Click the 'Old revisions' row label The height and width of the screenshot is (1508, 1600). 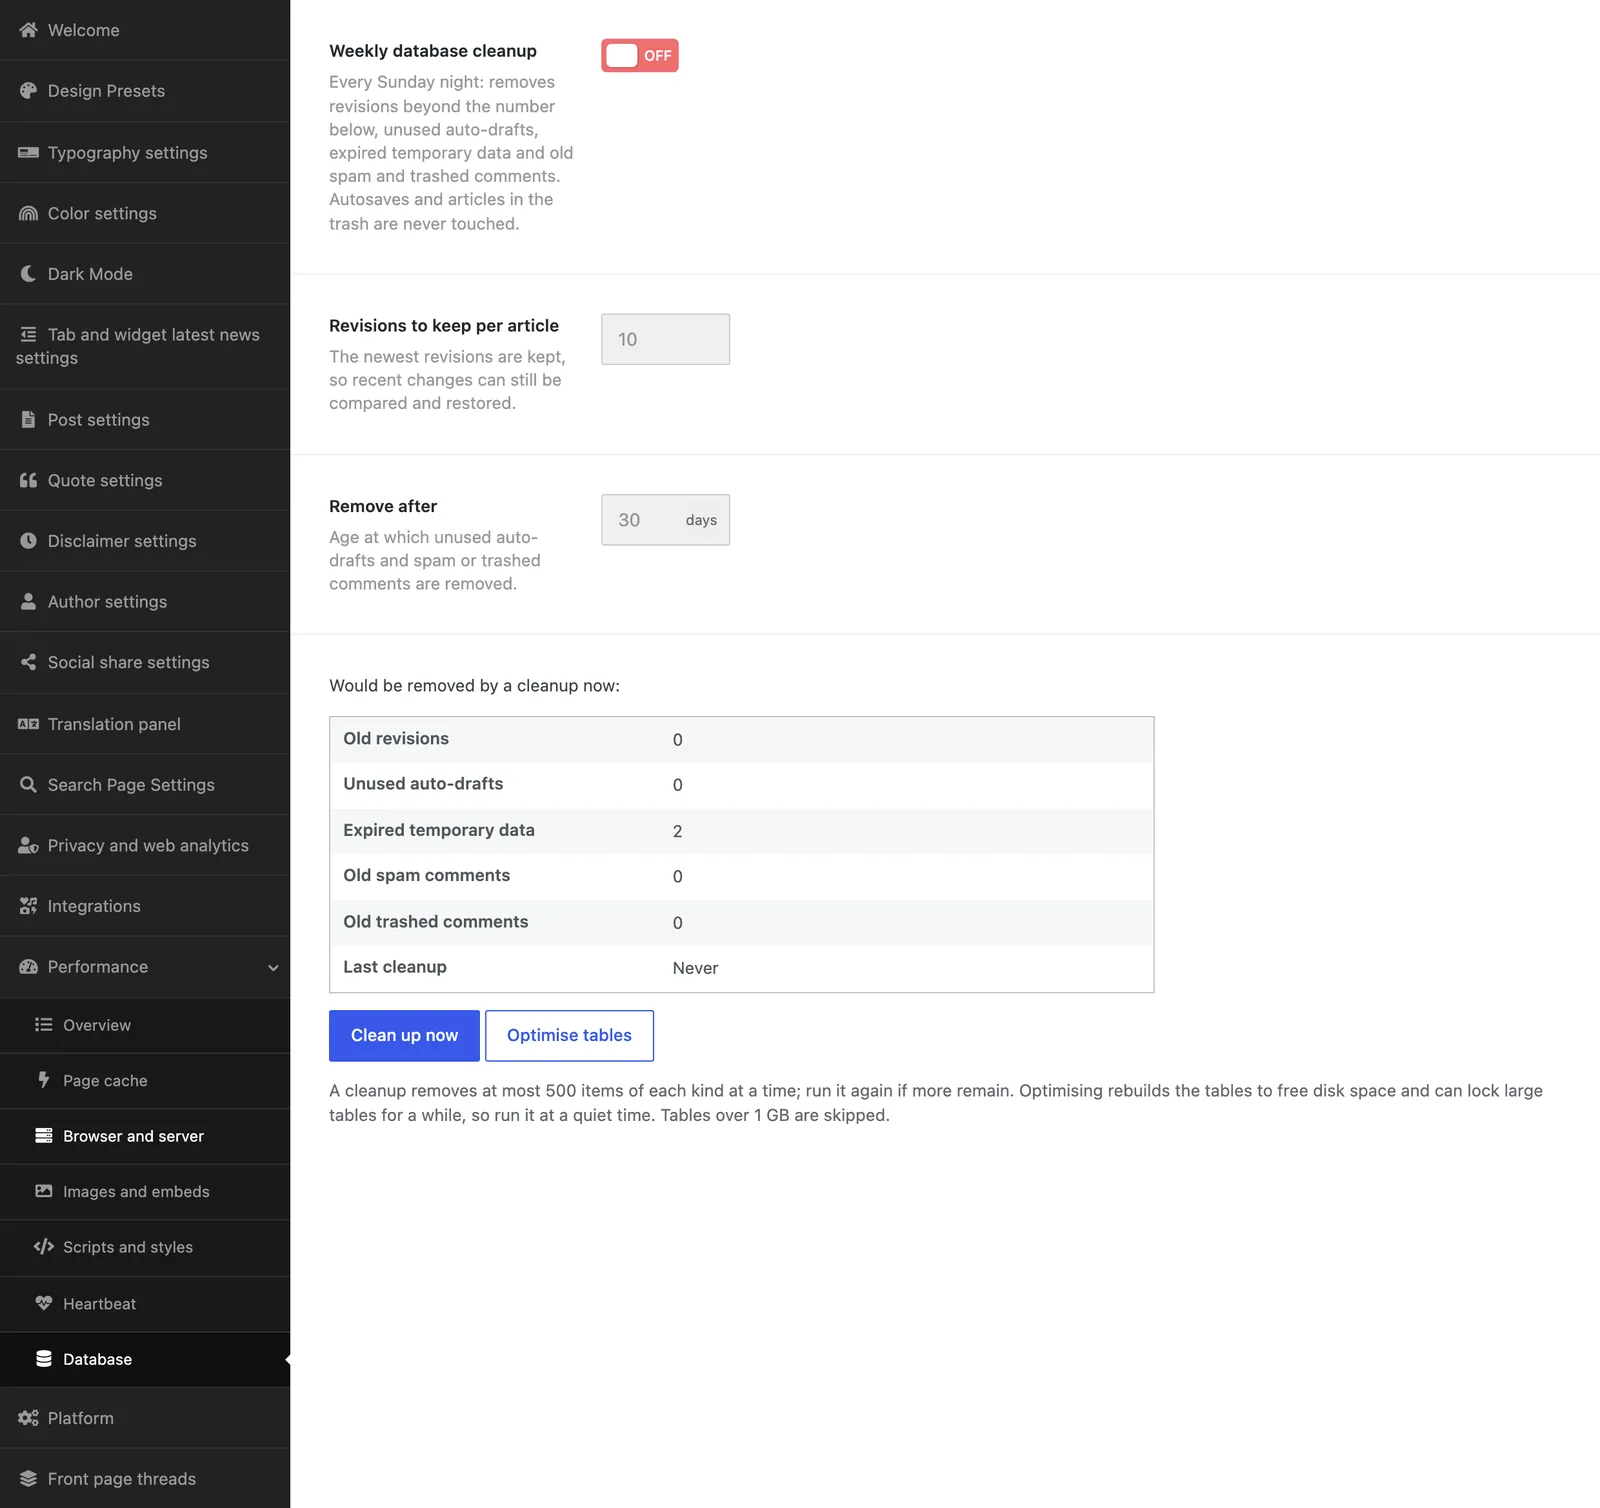396,739
